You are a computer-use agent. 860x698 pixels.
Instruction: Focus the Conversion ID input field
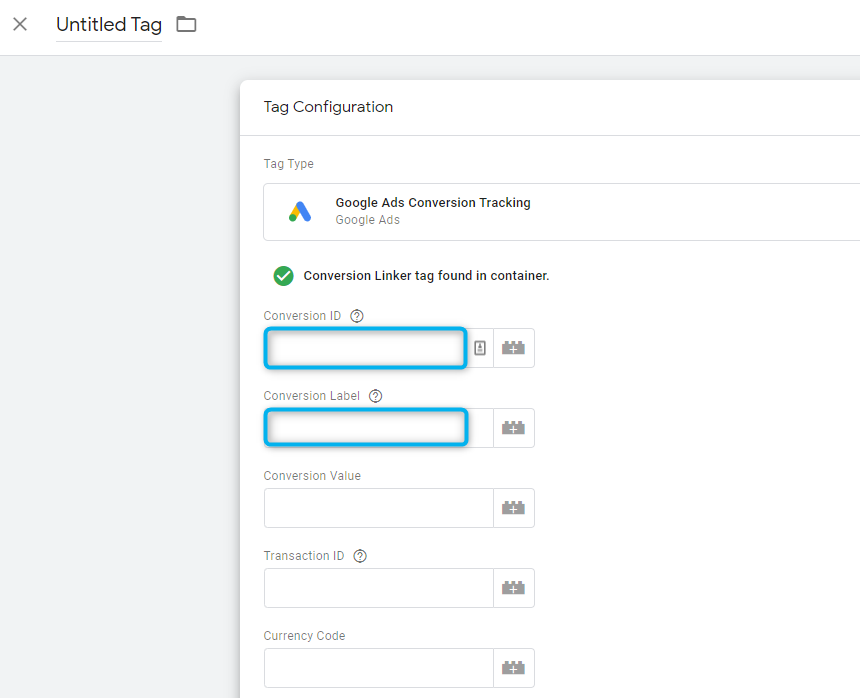[x=366, y=348]
